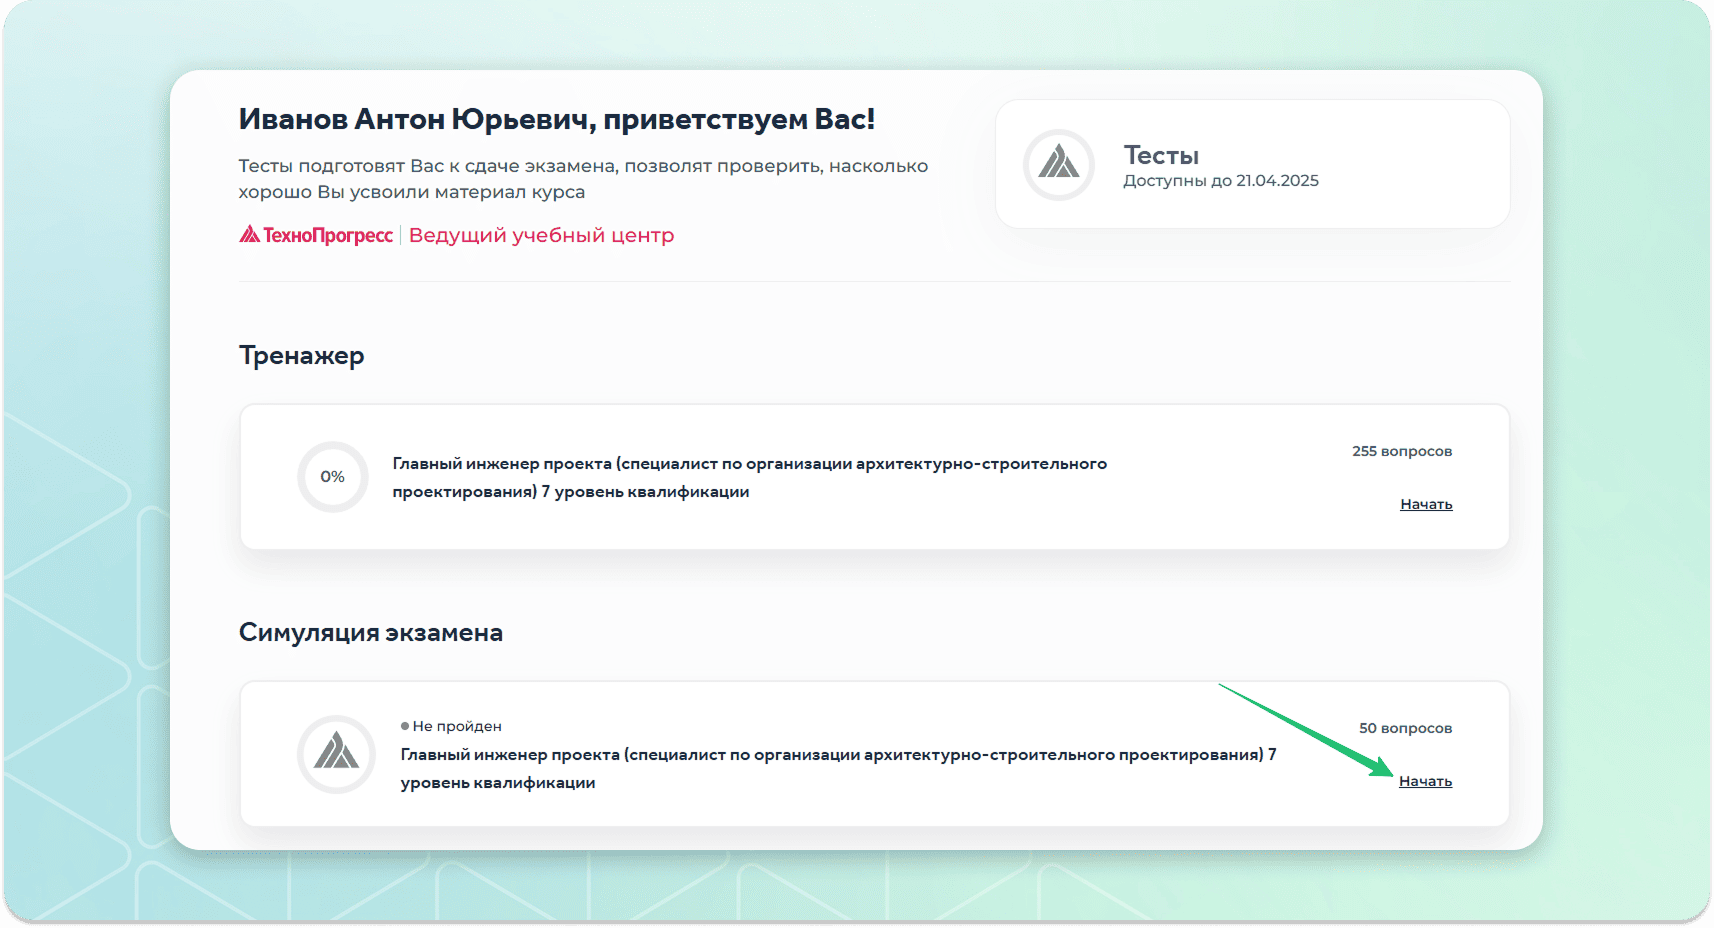Start the Симуляция экзамена test
Screen dimensions: 1714x928
pos(1425,781)
